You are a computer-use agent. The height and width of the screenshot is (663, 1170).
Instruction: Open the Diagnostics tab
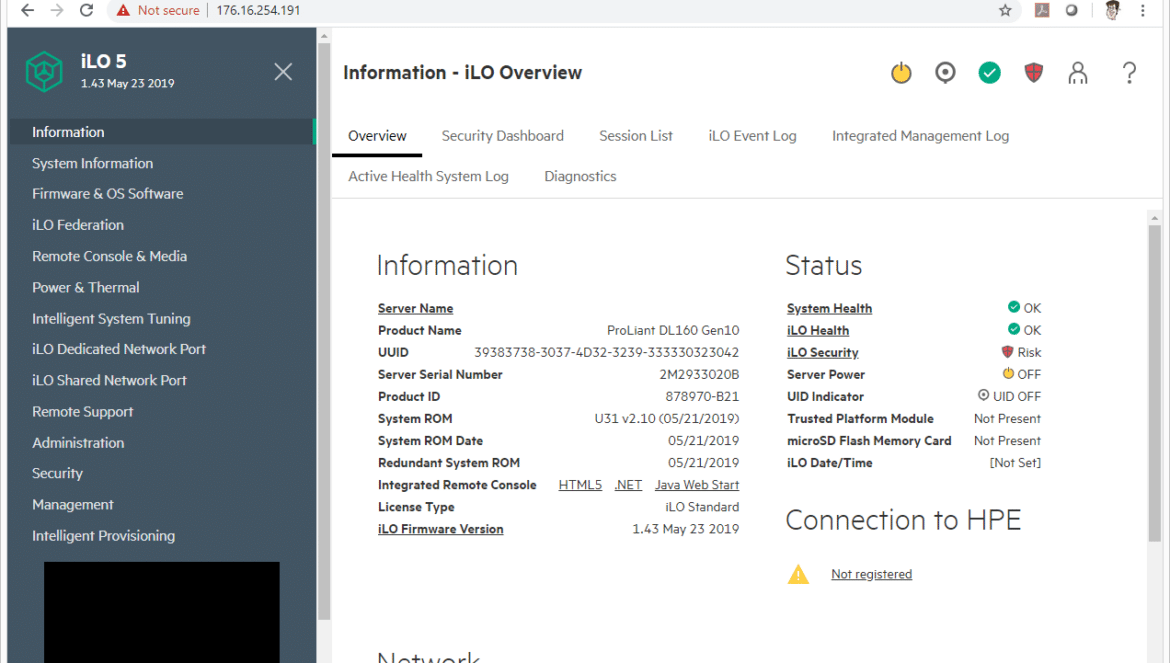(580, 176)
